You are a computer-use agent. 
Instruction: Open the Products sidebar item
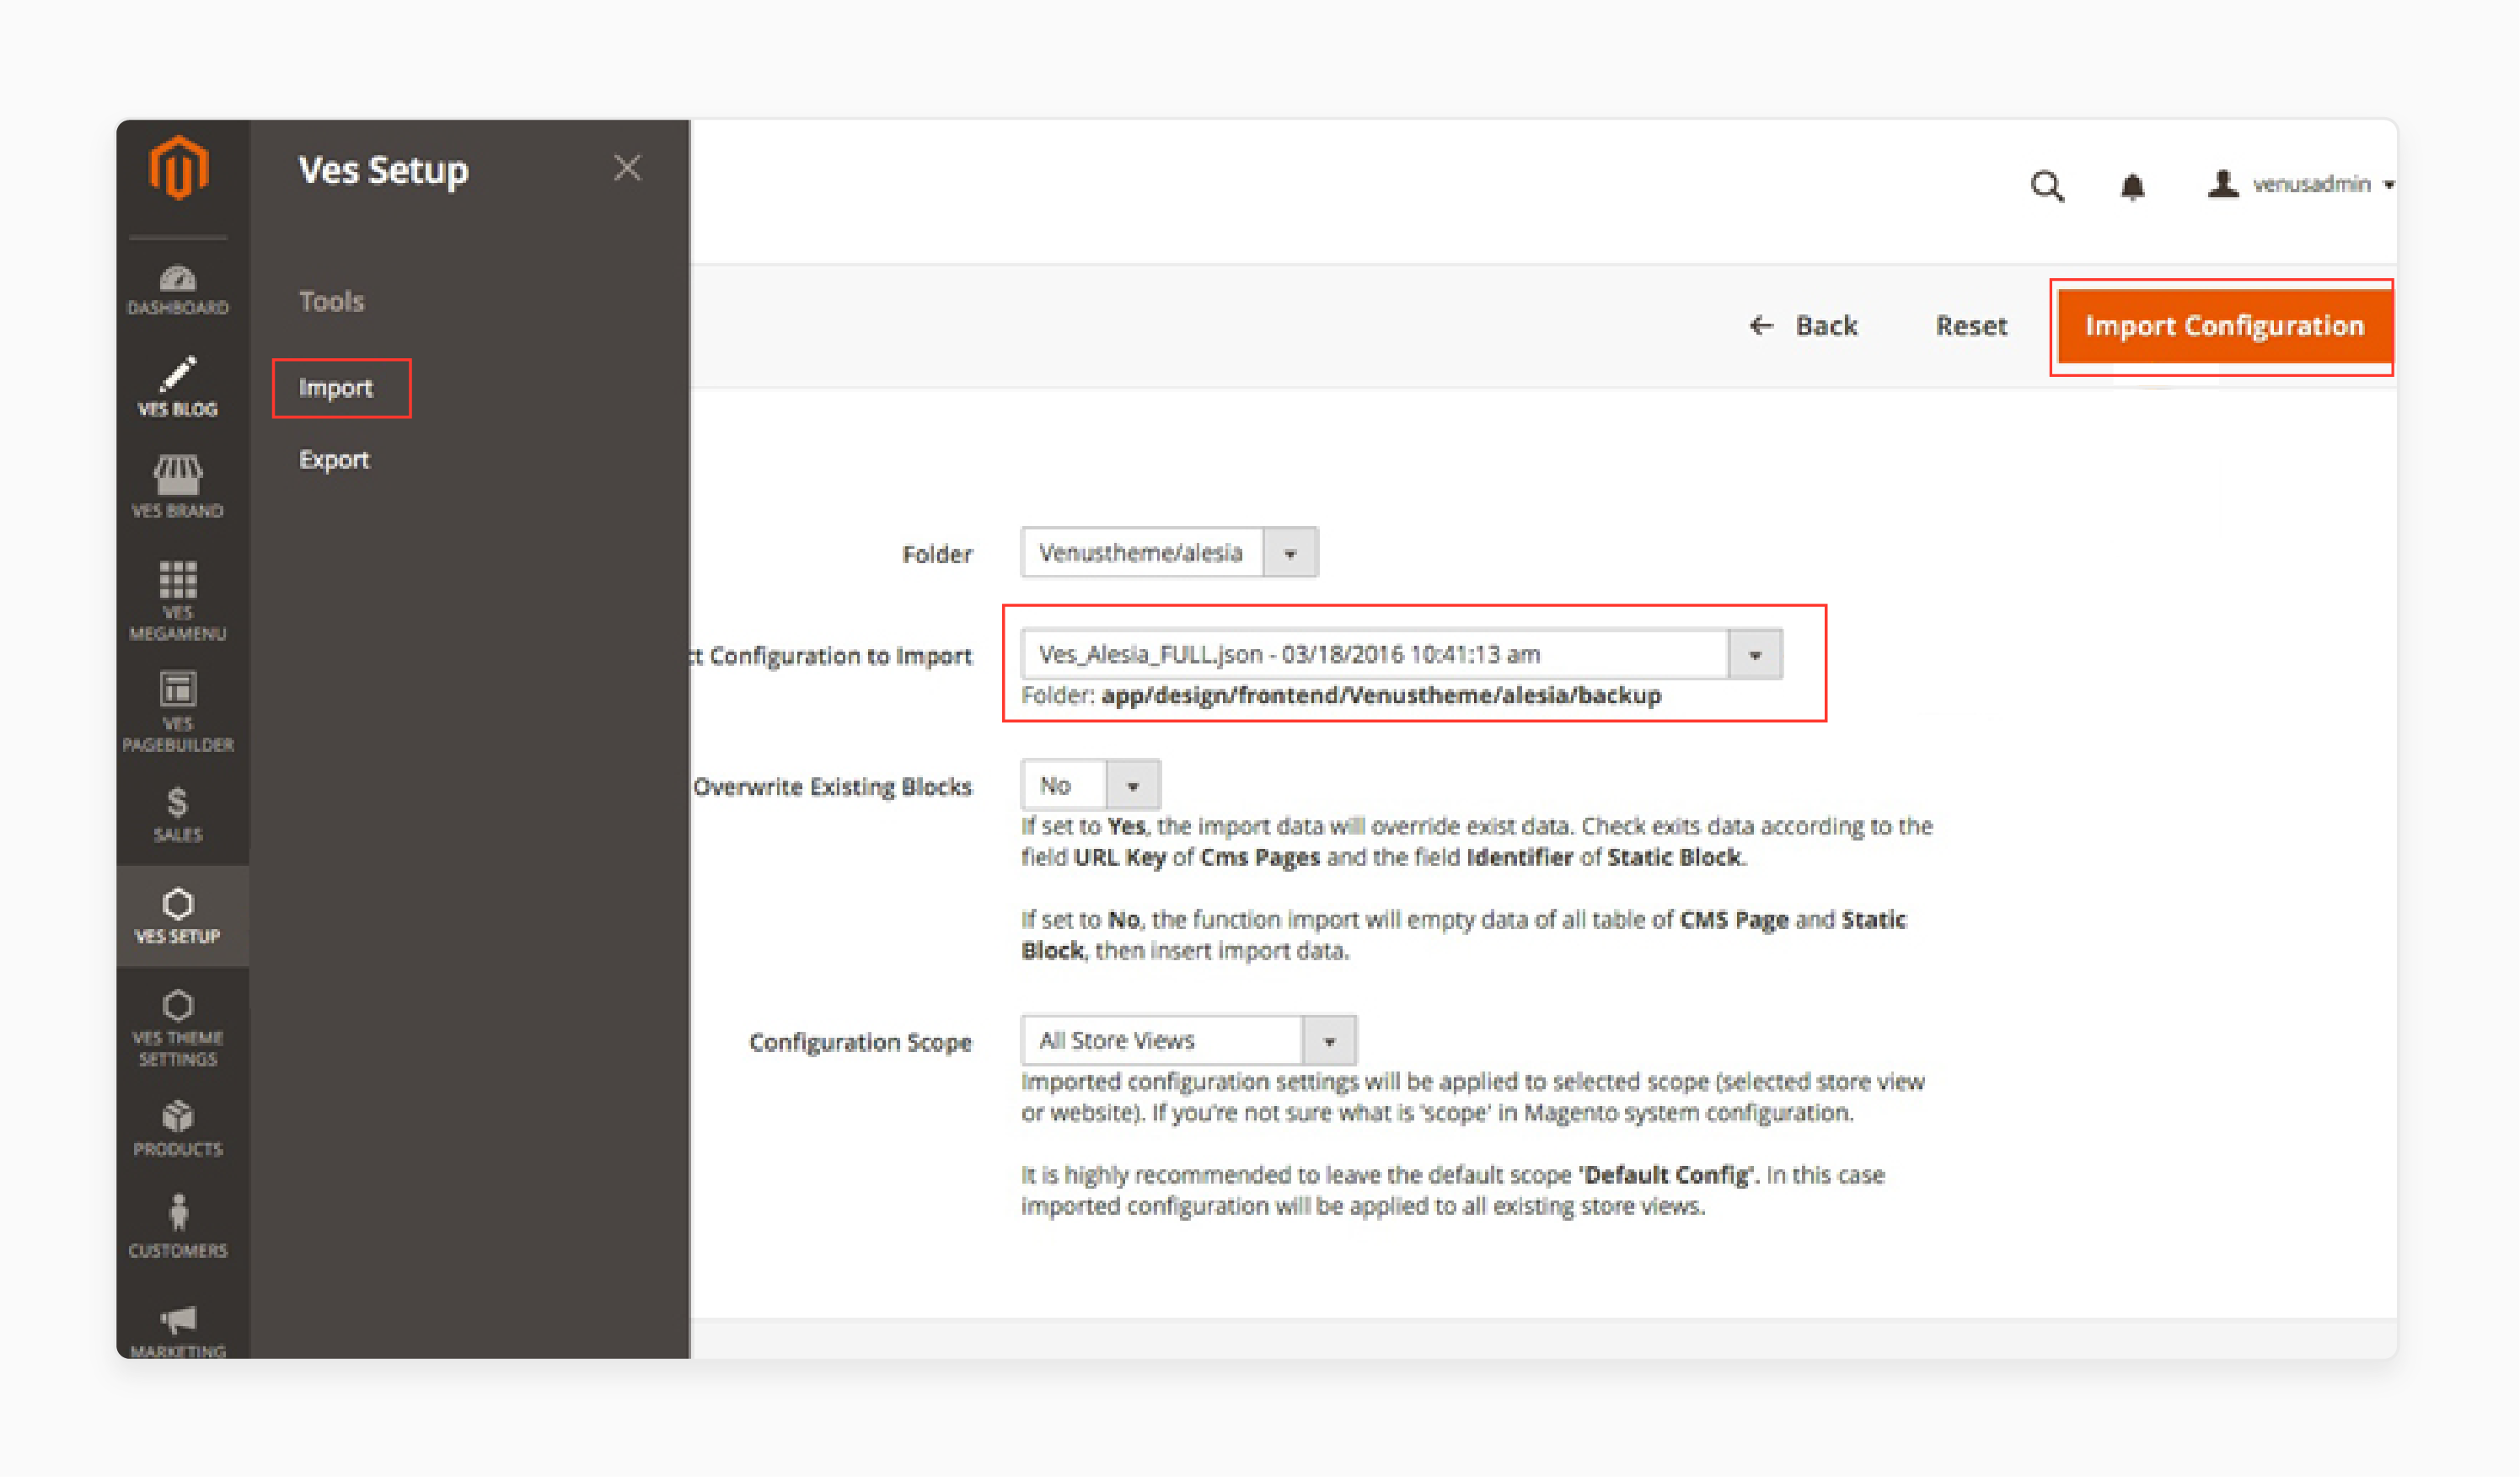pyautogui.click(x=178, y=1130)
